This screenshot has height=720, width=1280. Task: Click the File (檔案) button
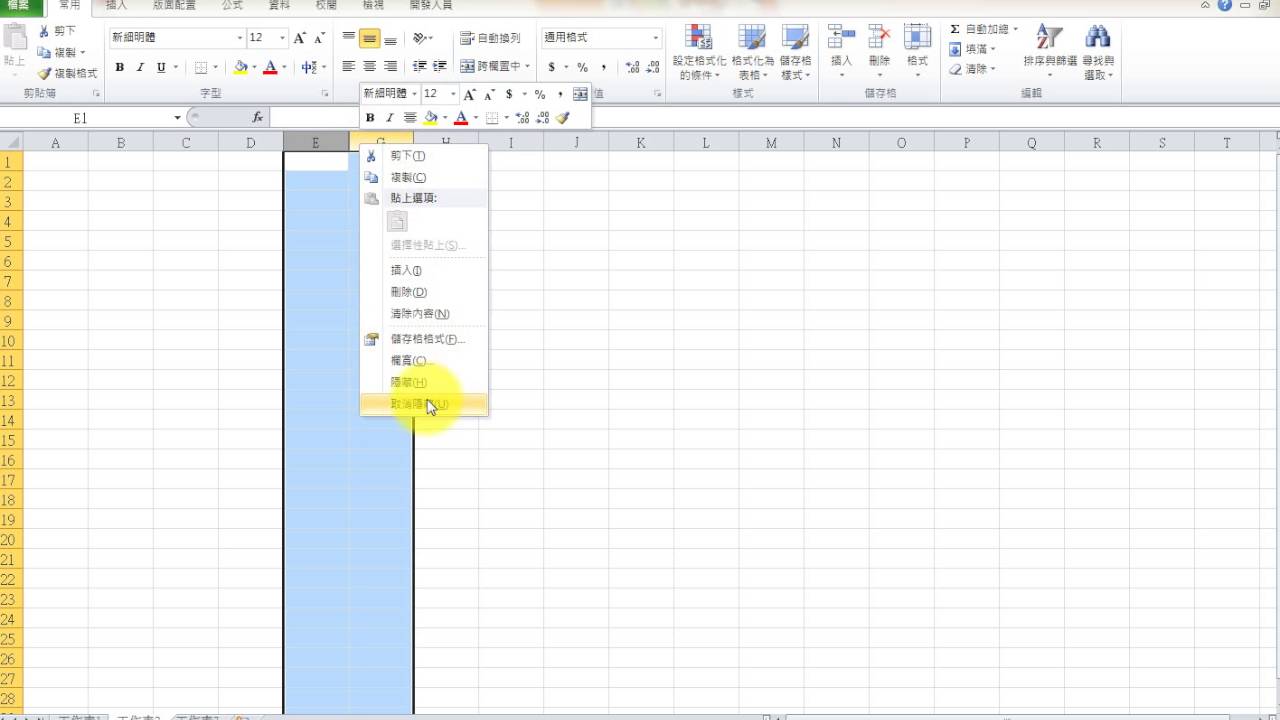coord(21,6)
